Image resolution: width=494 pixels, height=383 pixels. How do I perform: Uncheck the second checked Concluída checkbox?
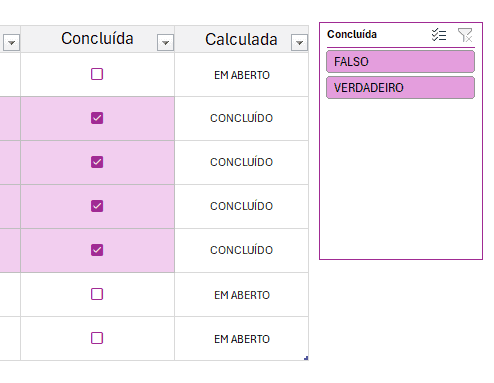97,162
